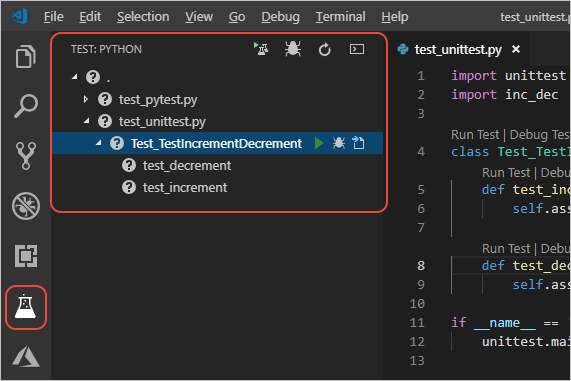This screenshot has width=571, height=381.
Task: Open the Azure view icon
Action: click(25, 356)
